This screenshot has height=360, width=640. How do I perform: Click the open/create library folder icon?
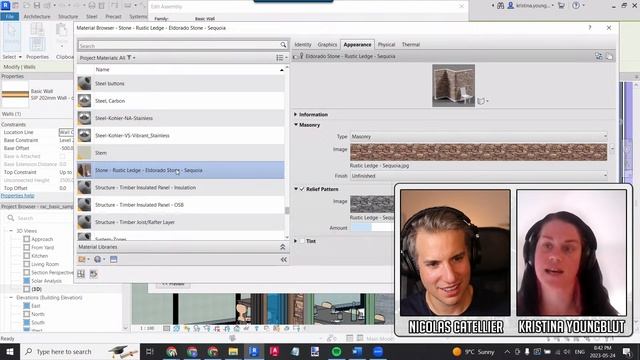[83, 260]
